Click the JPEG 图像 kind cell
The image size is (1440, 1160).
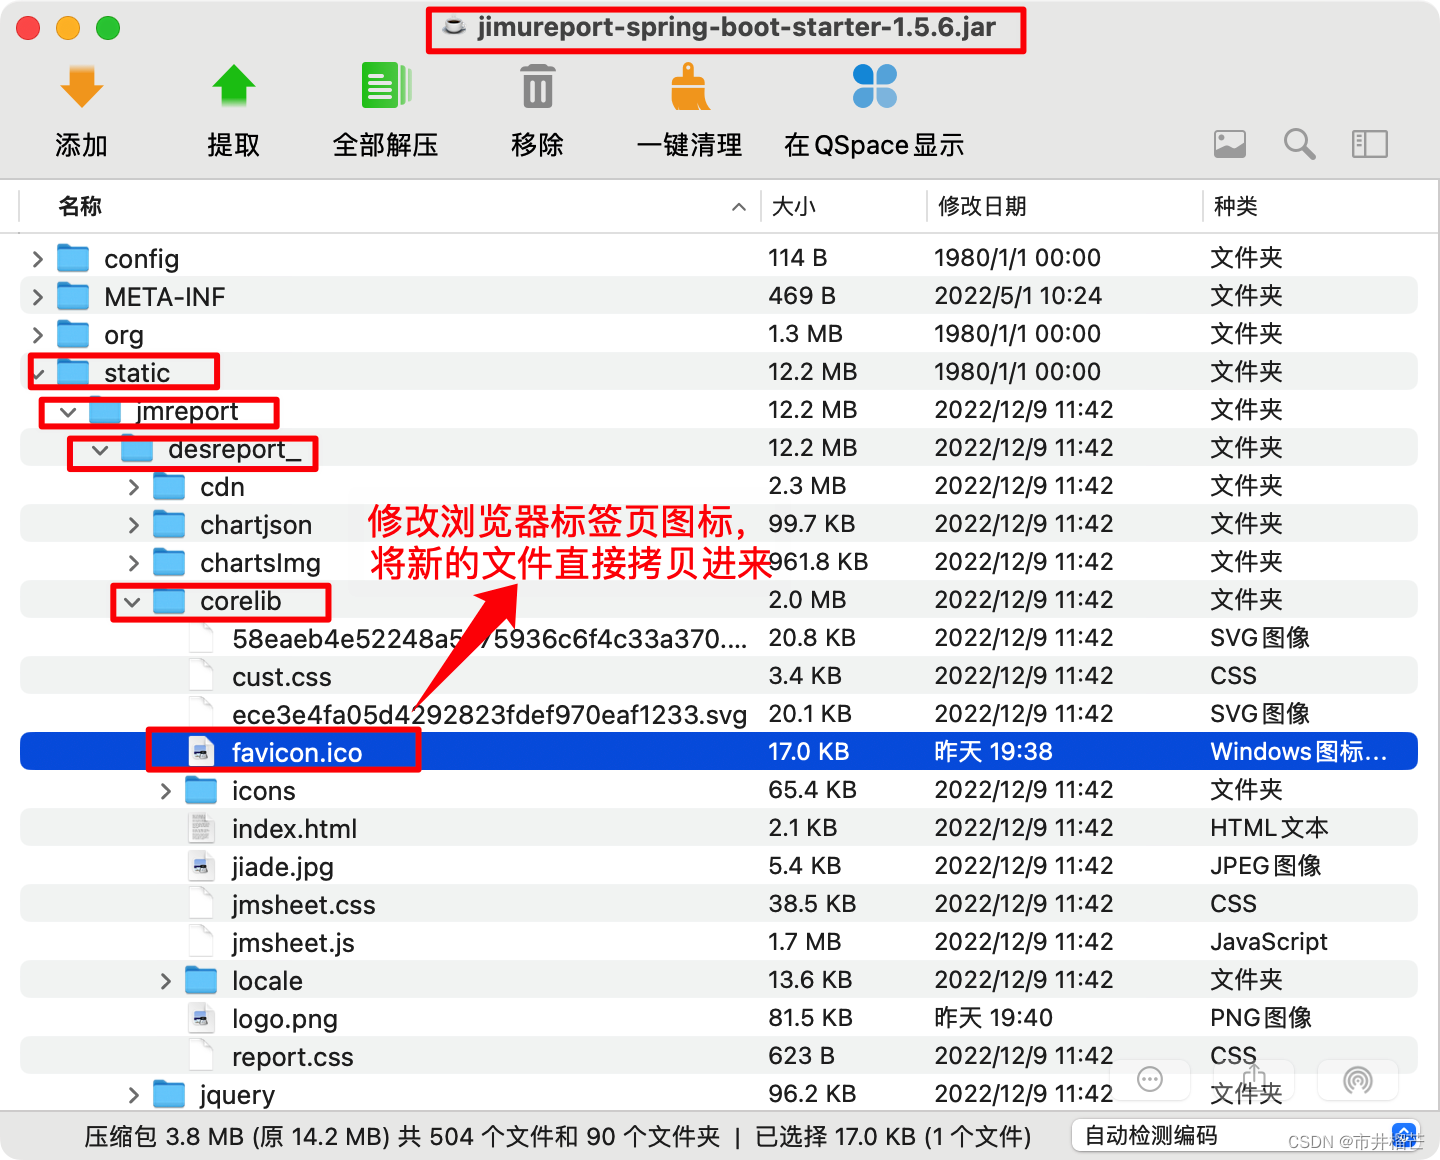(x=1265, y=866)
